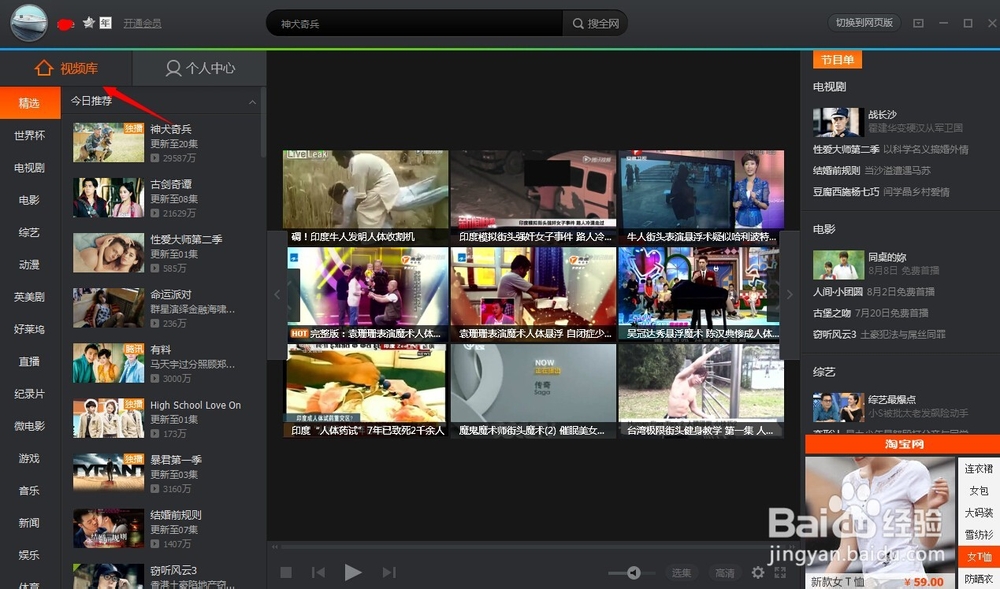Click the 结婚前规则 title in list
The width and height of the screenshot is (1000, 589).
pyautogui.click(x=176, y=515)
